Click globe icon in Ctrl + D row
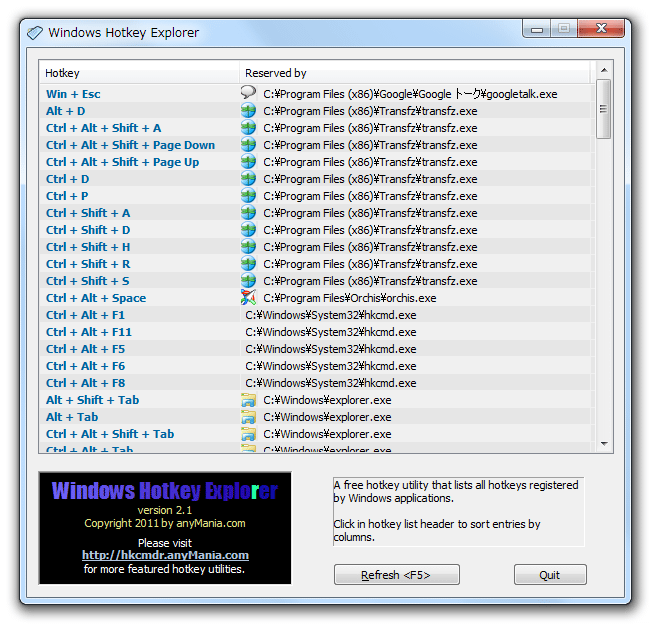 (248, 178)
